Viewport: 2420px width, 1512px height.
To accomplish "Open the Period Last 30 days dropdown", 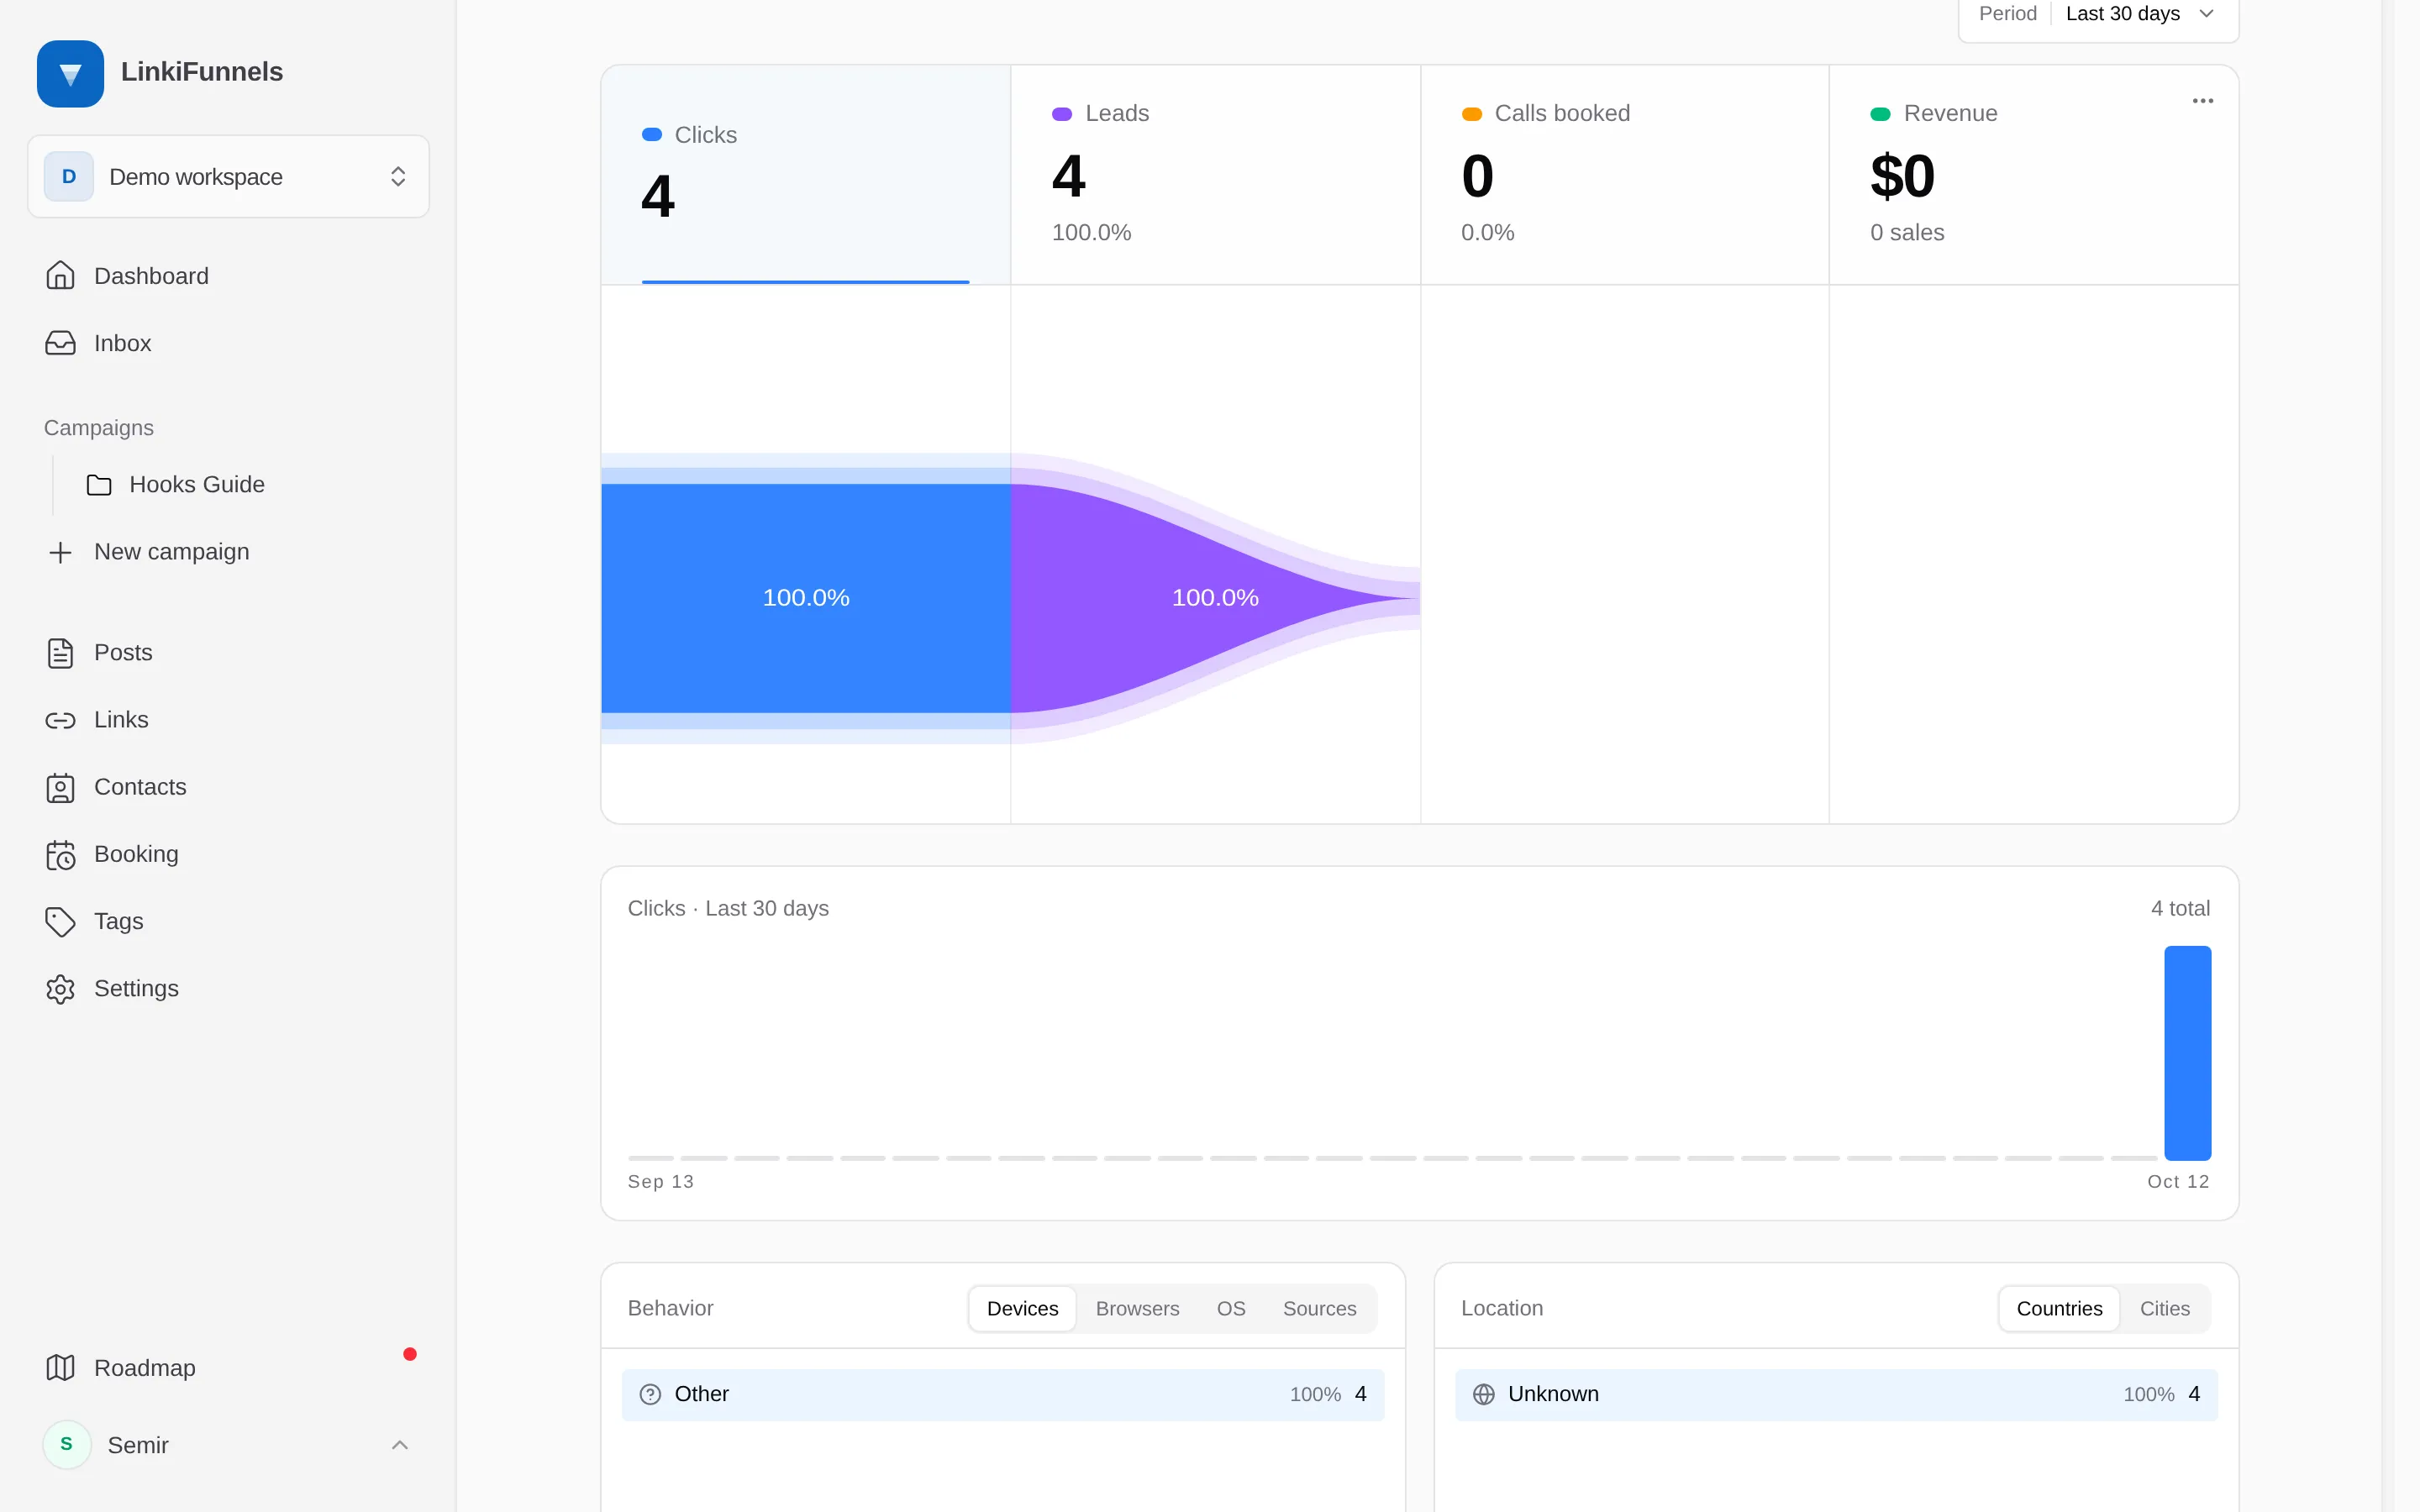I will coord(2098,15).
